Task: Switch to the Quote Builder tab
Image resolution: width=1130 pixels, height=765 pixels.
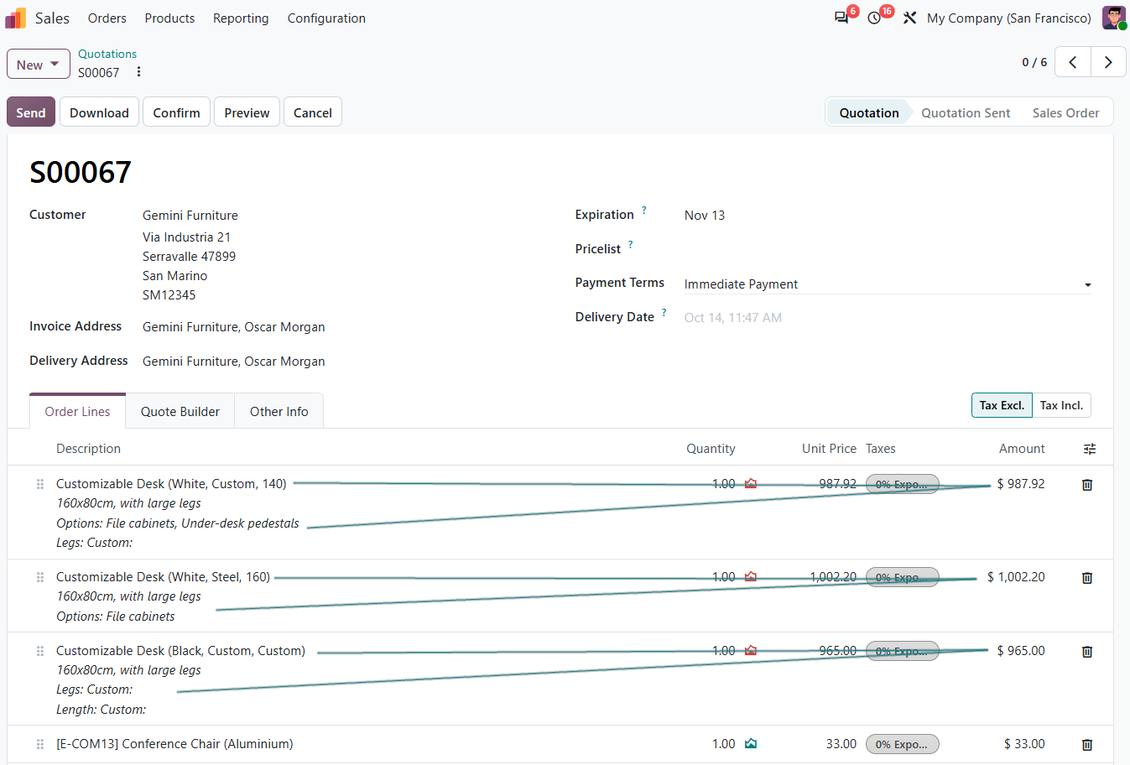Action: (x=180, y=411)
